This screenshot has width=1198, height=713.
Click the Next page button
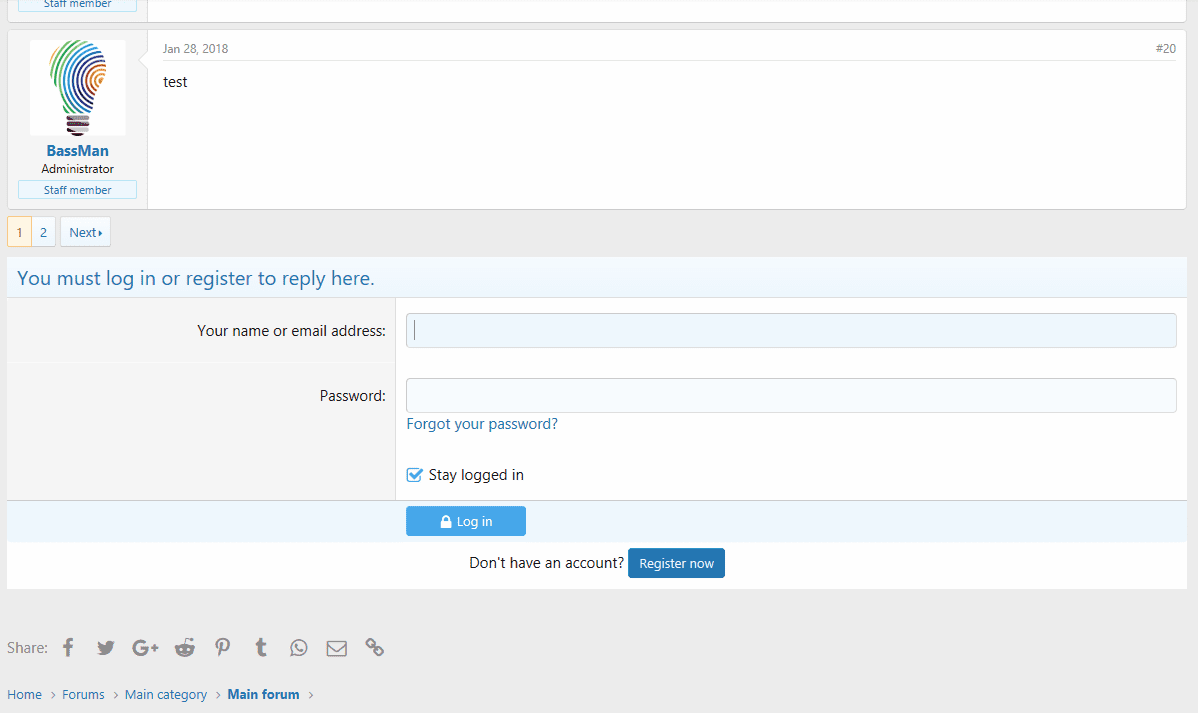click(85, 232)
